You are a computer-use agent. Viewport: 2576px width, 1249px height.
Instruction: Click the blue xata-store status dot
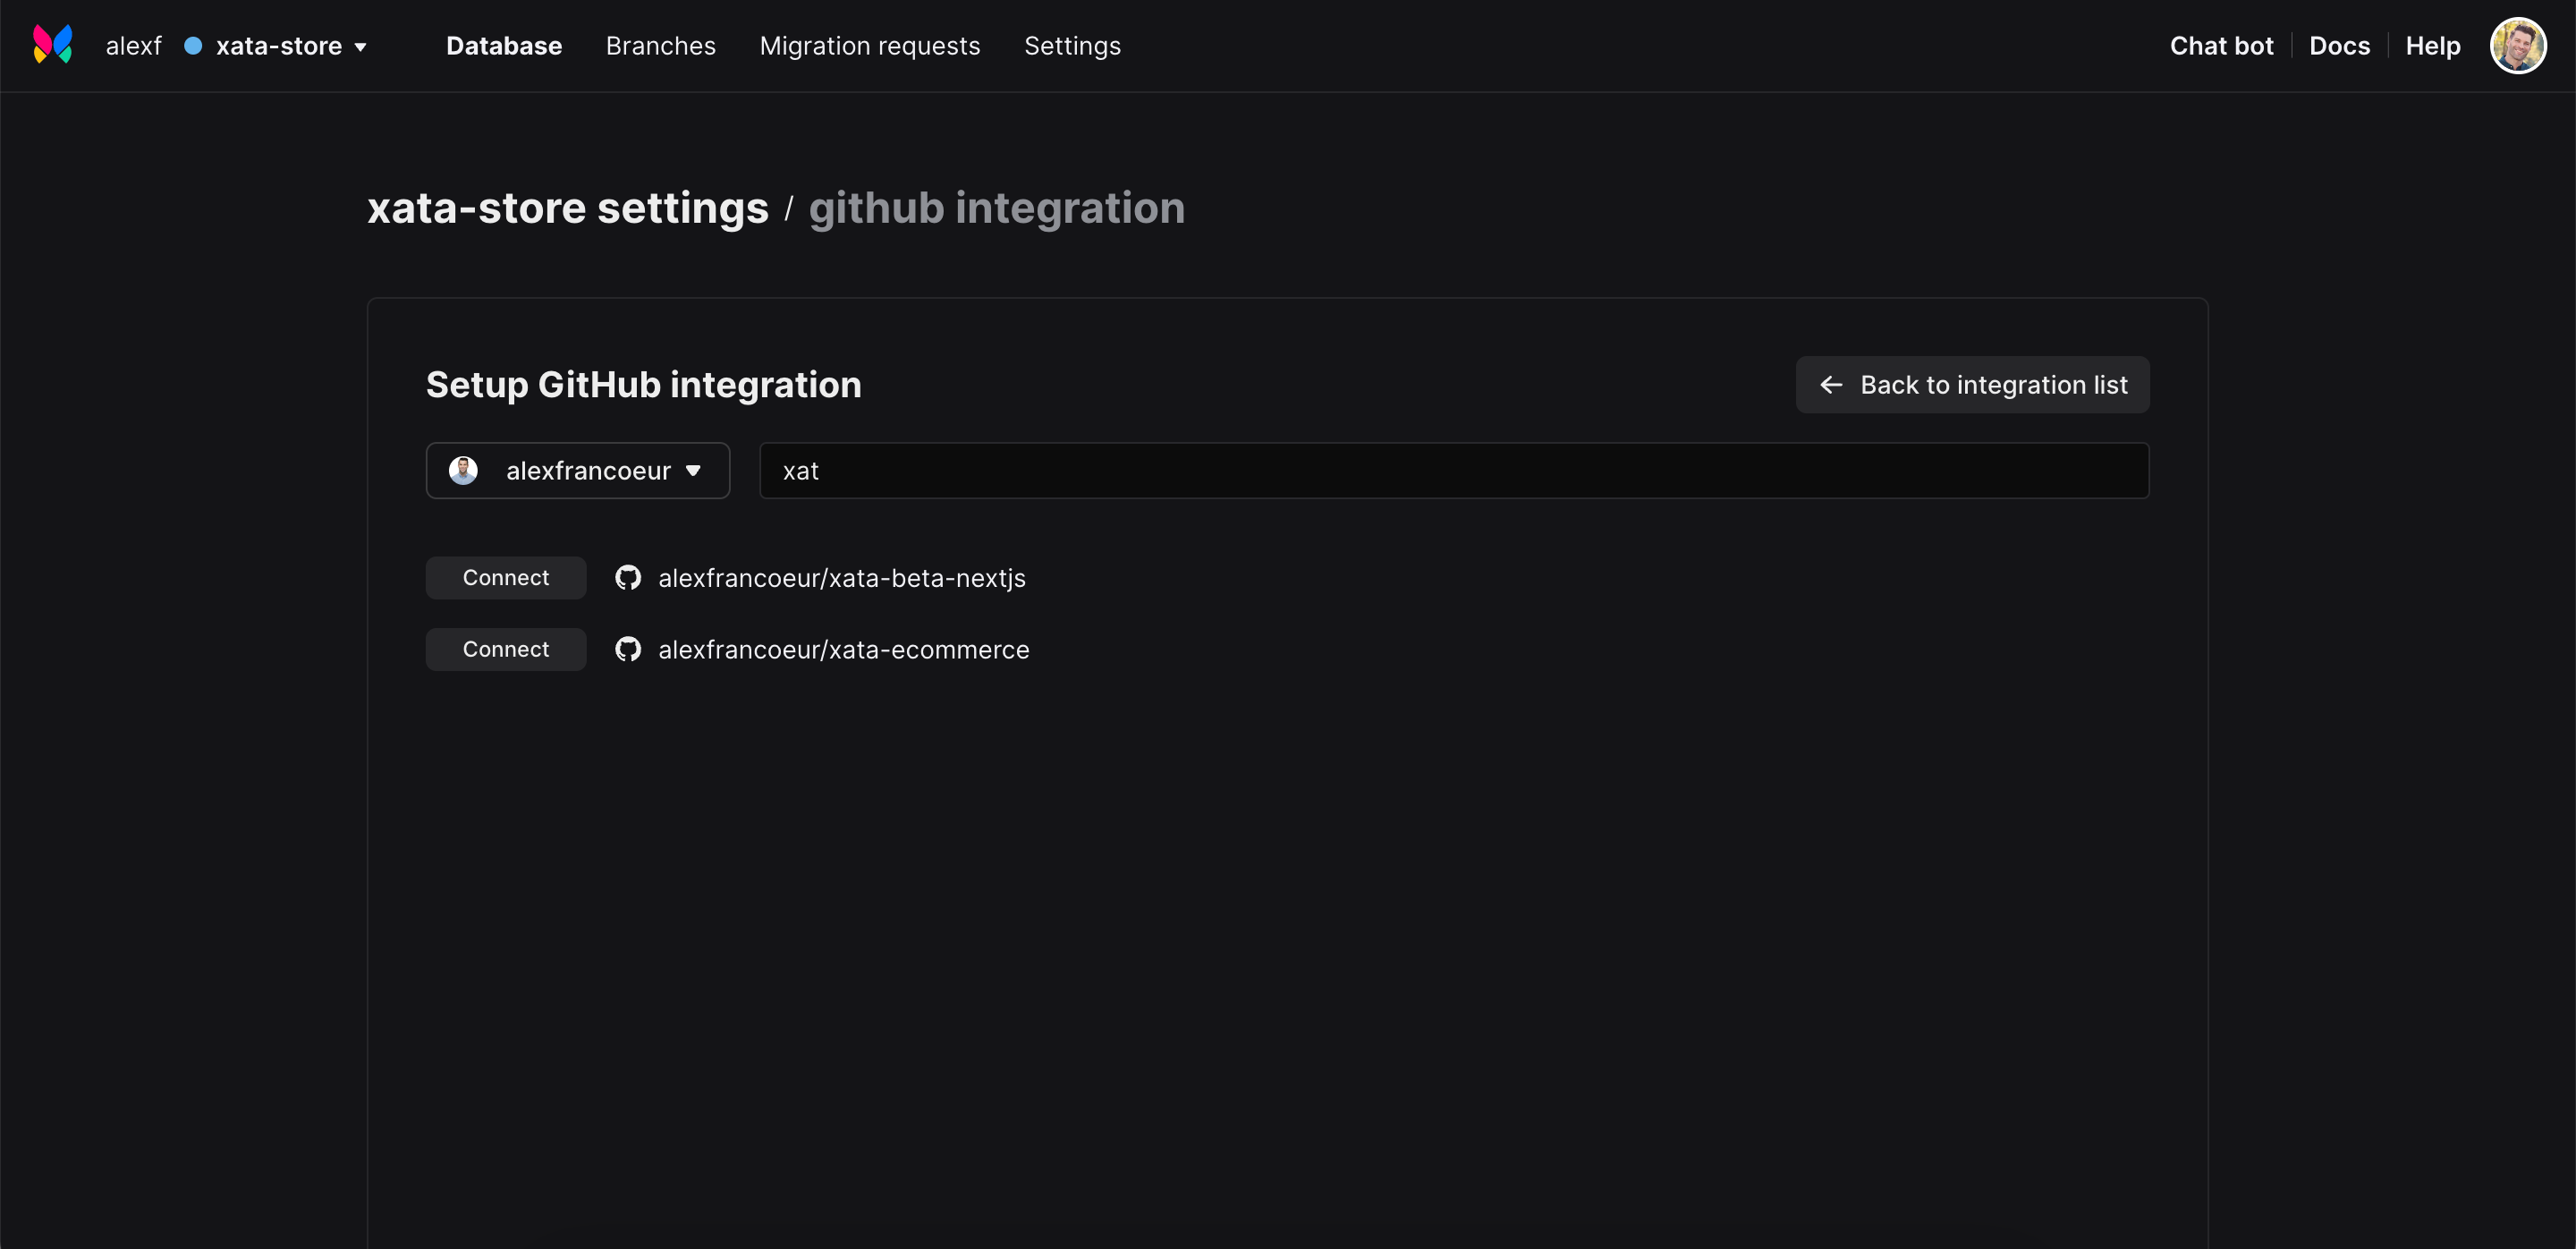click(x=193, y=46)
